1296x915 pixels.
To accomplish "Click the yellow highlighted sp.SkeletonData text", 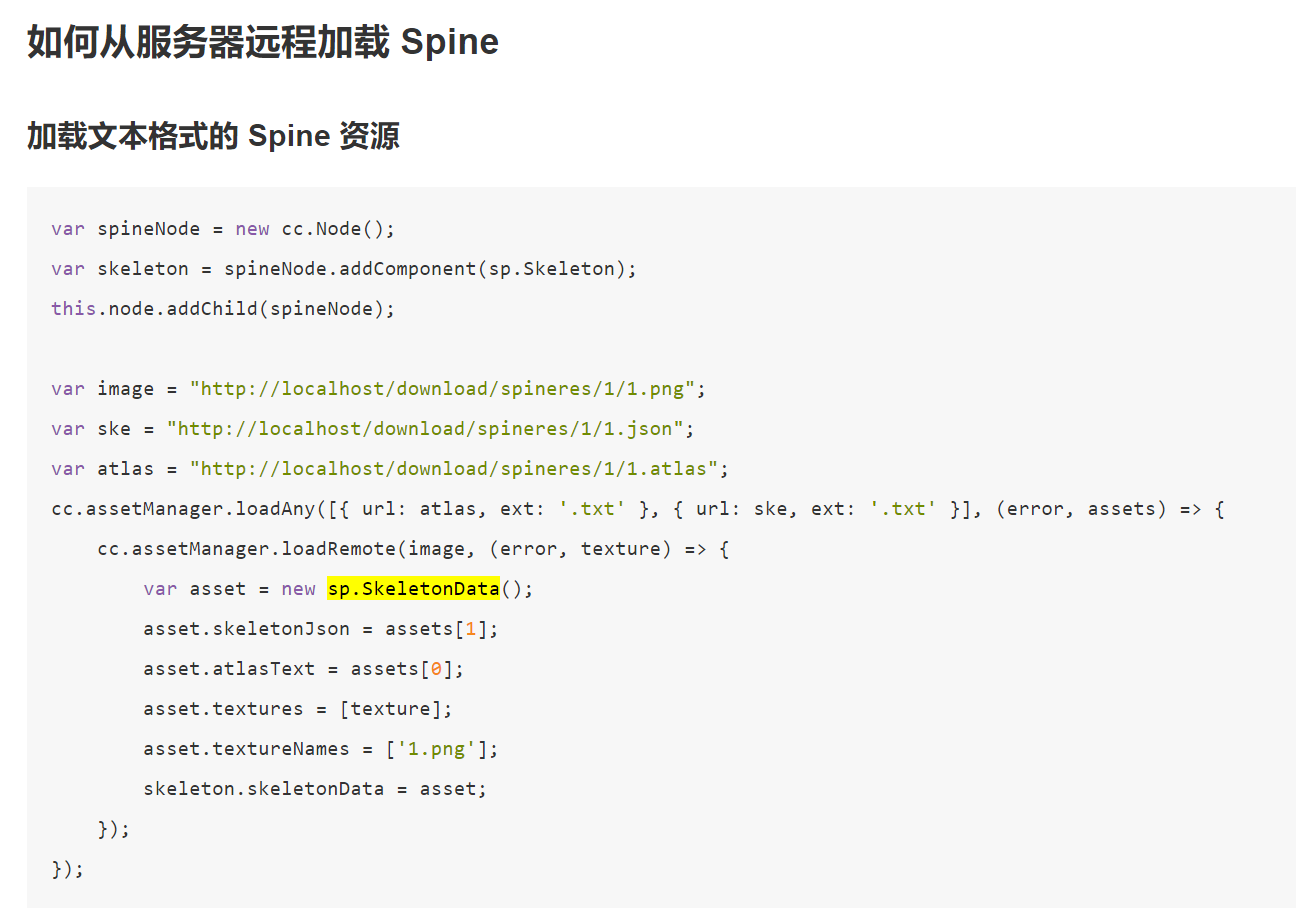I will tap(413, 589).
